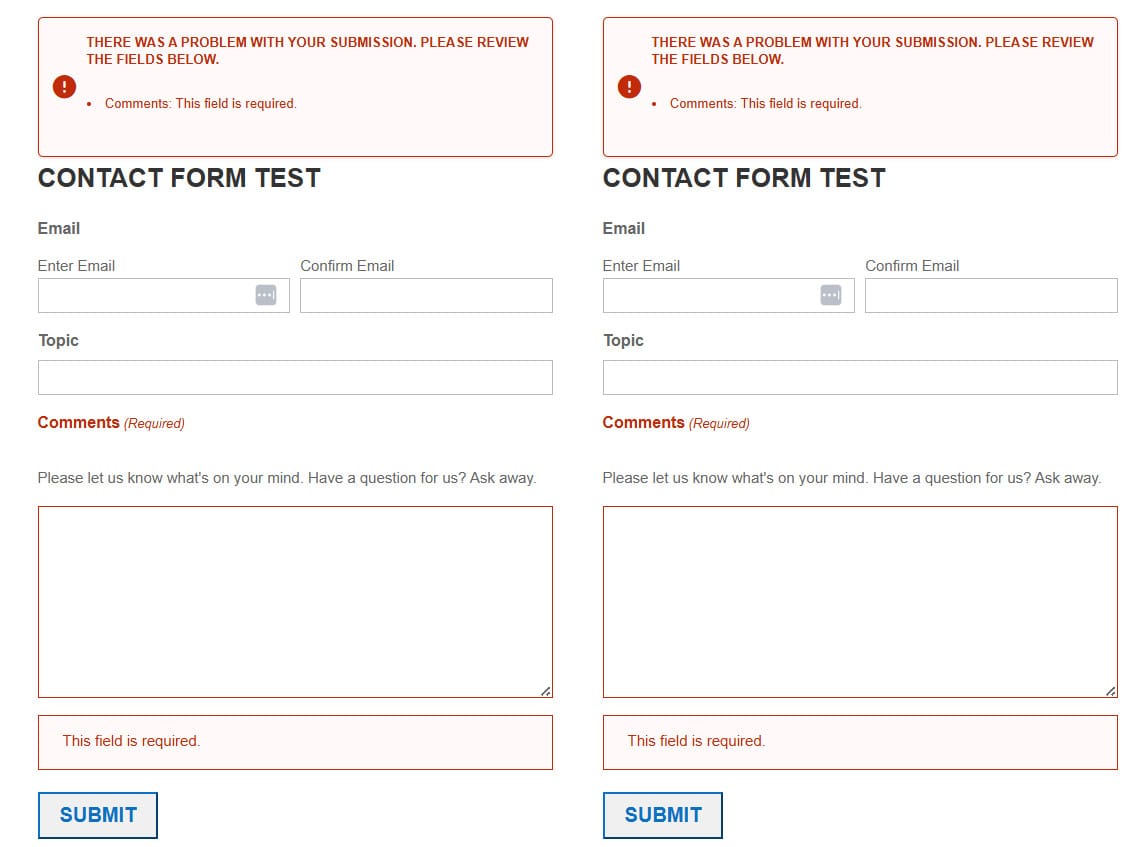Image resolution: width=1129 pixels, height=847 pixels.
Task: Click the password manager icon in right Enter Email field
Action: (x=831, y=295)
